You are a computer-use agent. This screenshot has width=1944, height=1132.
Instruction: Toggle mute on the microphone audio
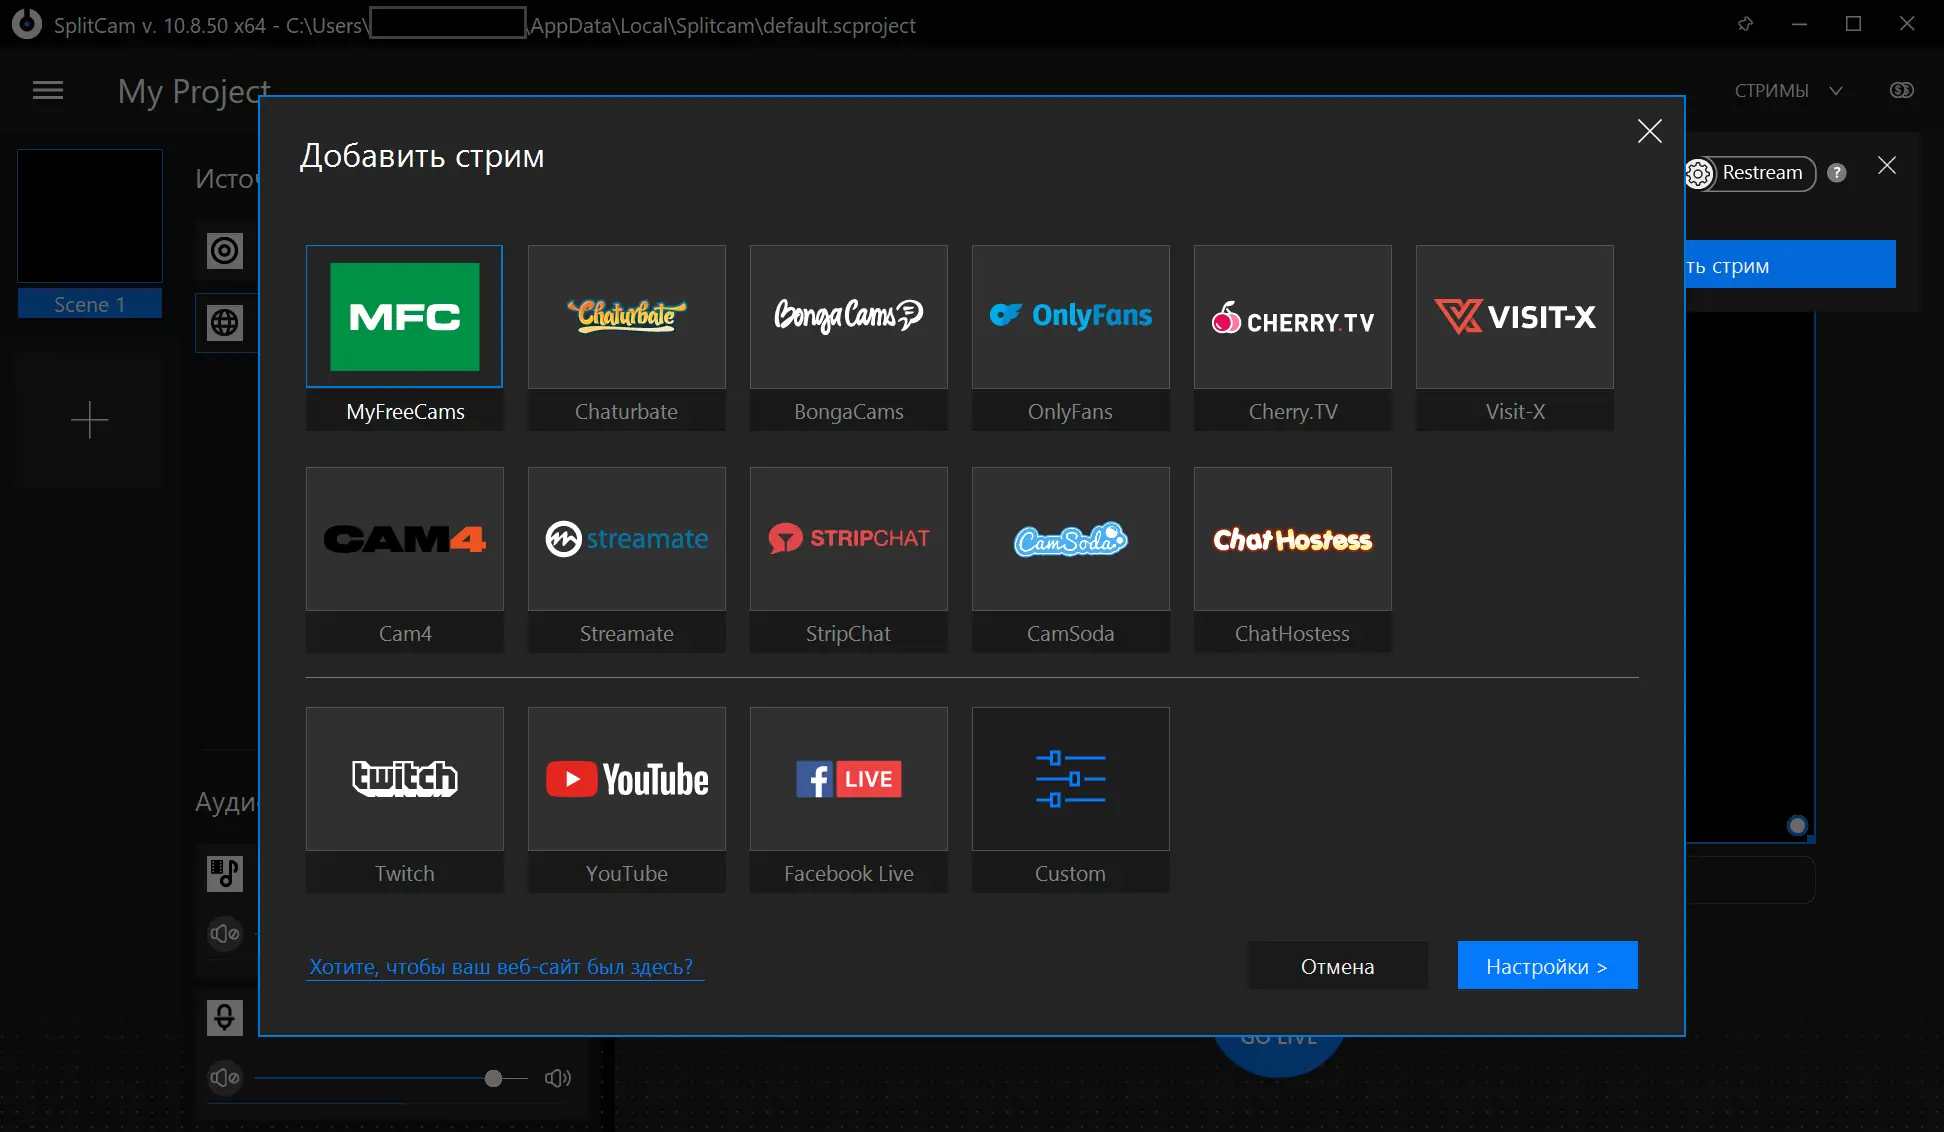225,1078
